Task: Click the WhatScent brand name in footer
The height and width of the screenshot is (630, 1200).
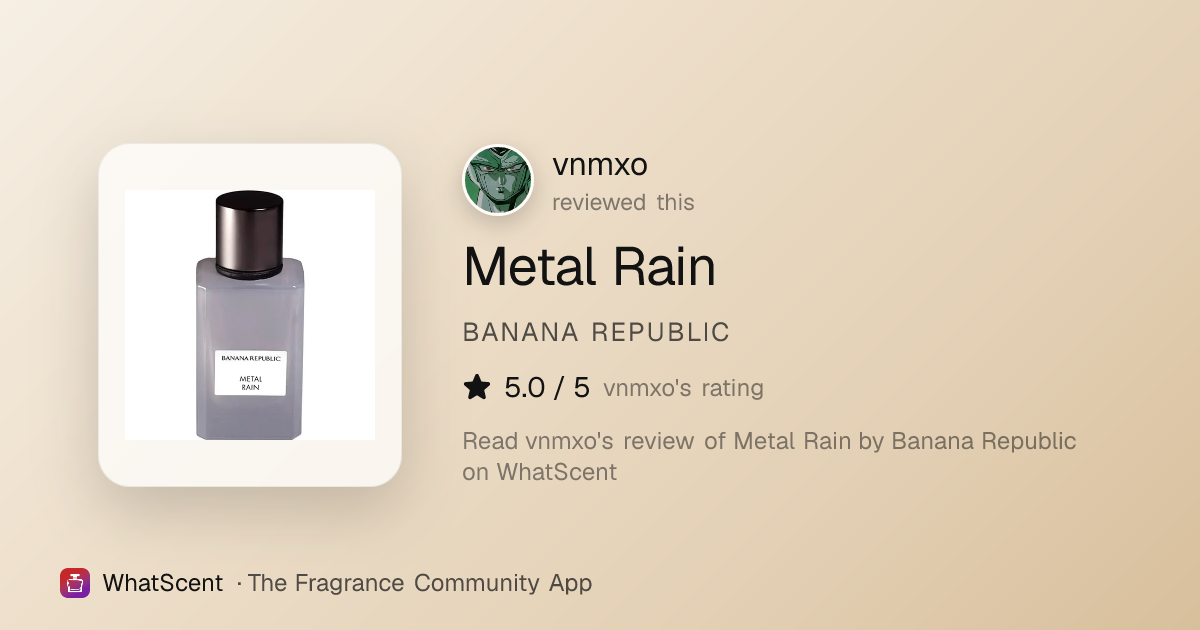Action: click(162, 583)
